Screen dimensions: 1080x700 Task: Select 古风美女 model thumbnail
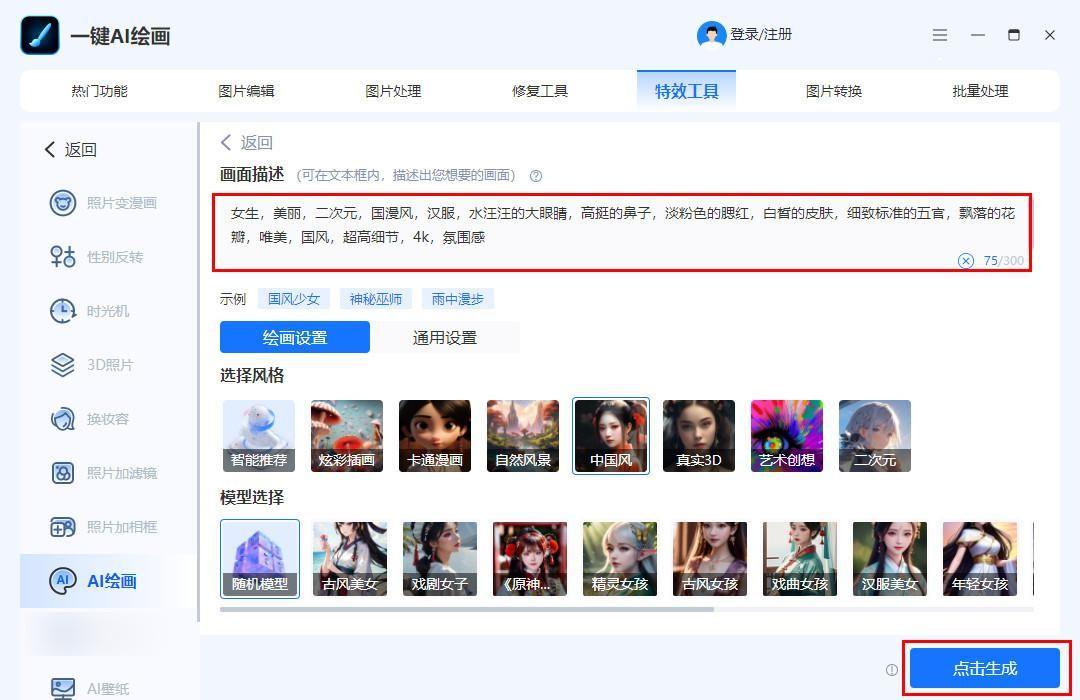point(350,559)
